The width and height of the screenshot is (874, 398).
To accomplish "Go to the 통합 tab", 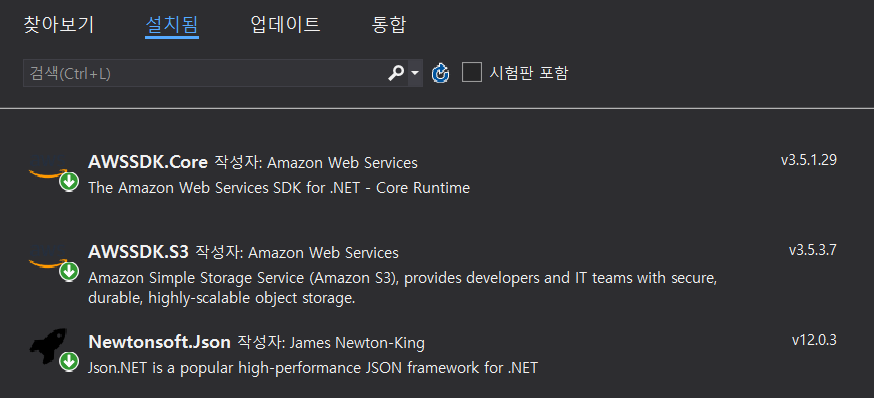I will 389,25.
